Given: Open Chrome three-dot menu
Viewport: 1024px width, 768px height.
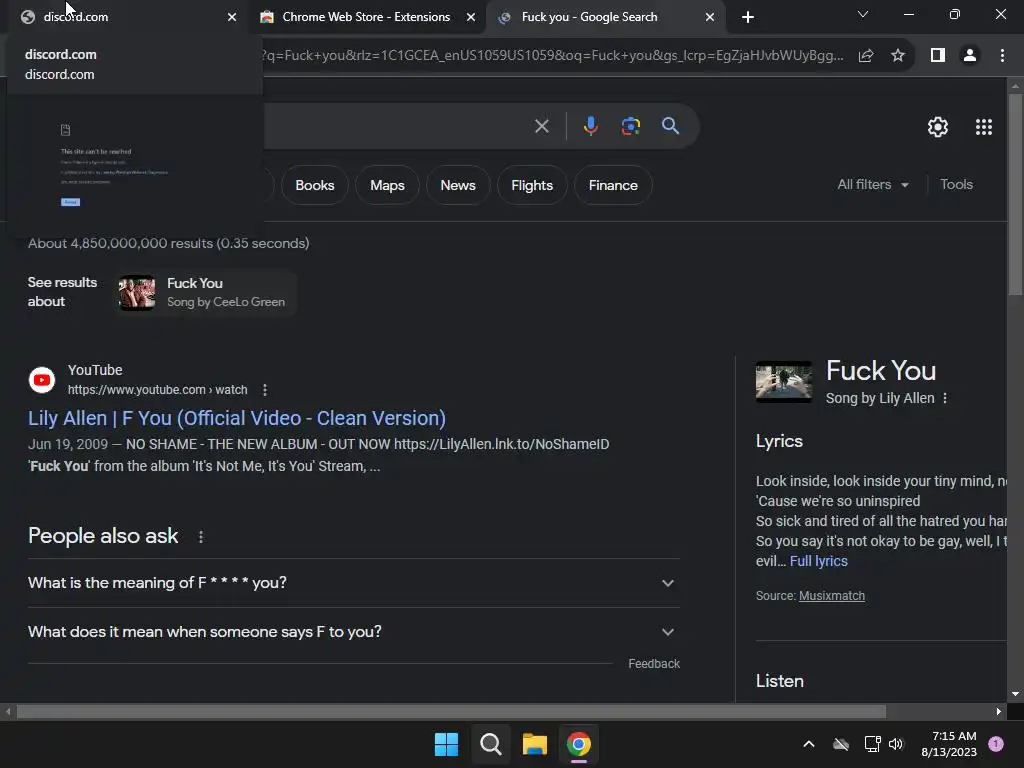Looking at the screenshot, I should 1002,56.
